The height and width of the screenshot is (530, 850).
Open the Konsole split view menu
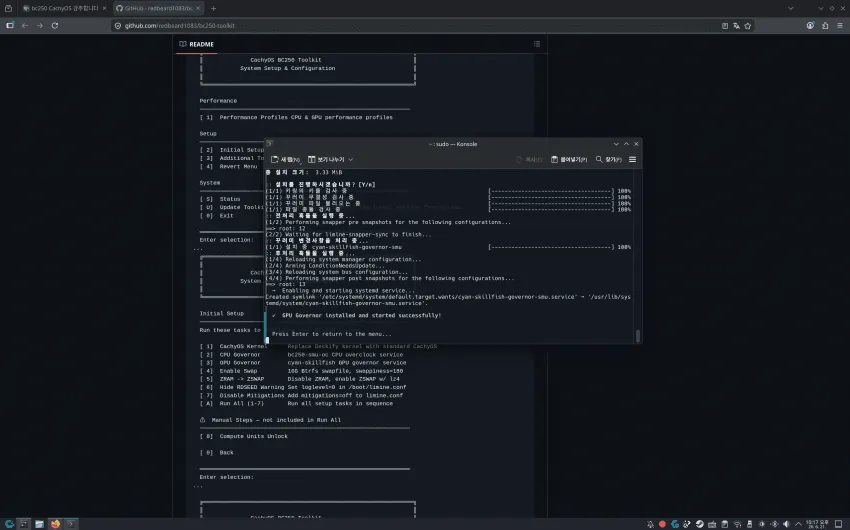331,159
